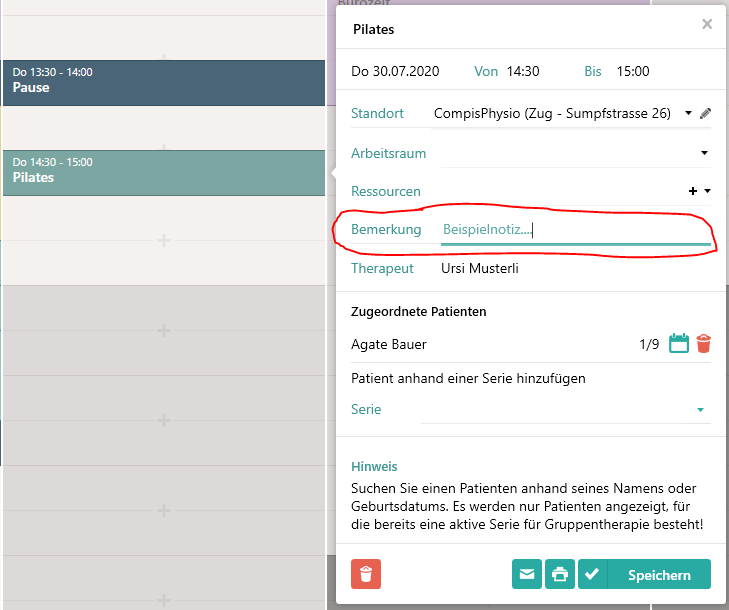Send the appointment via the envelope button

[x=527, y=575]
